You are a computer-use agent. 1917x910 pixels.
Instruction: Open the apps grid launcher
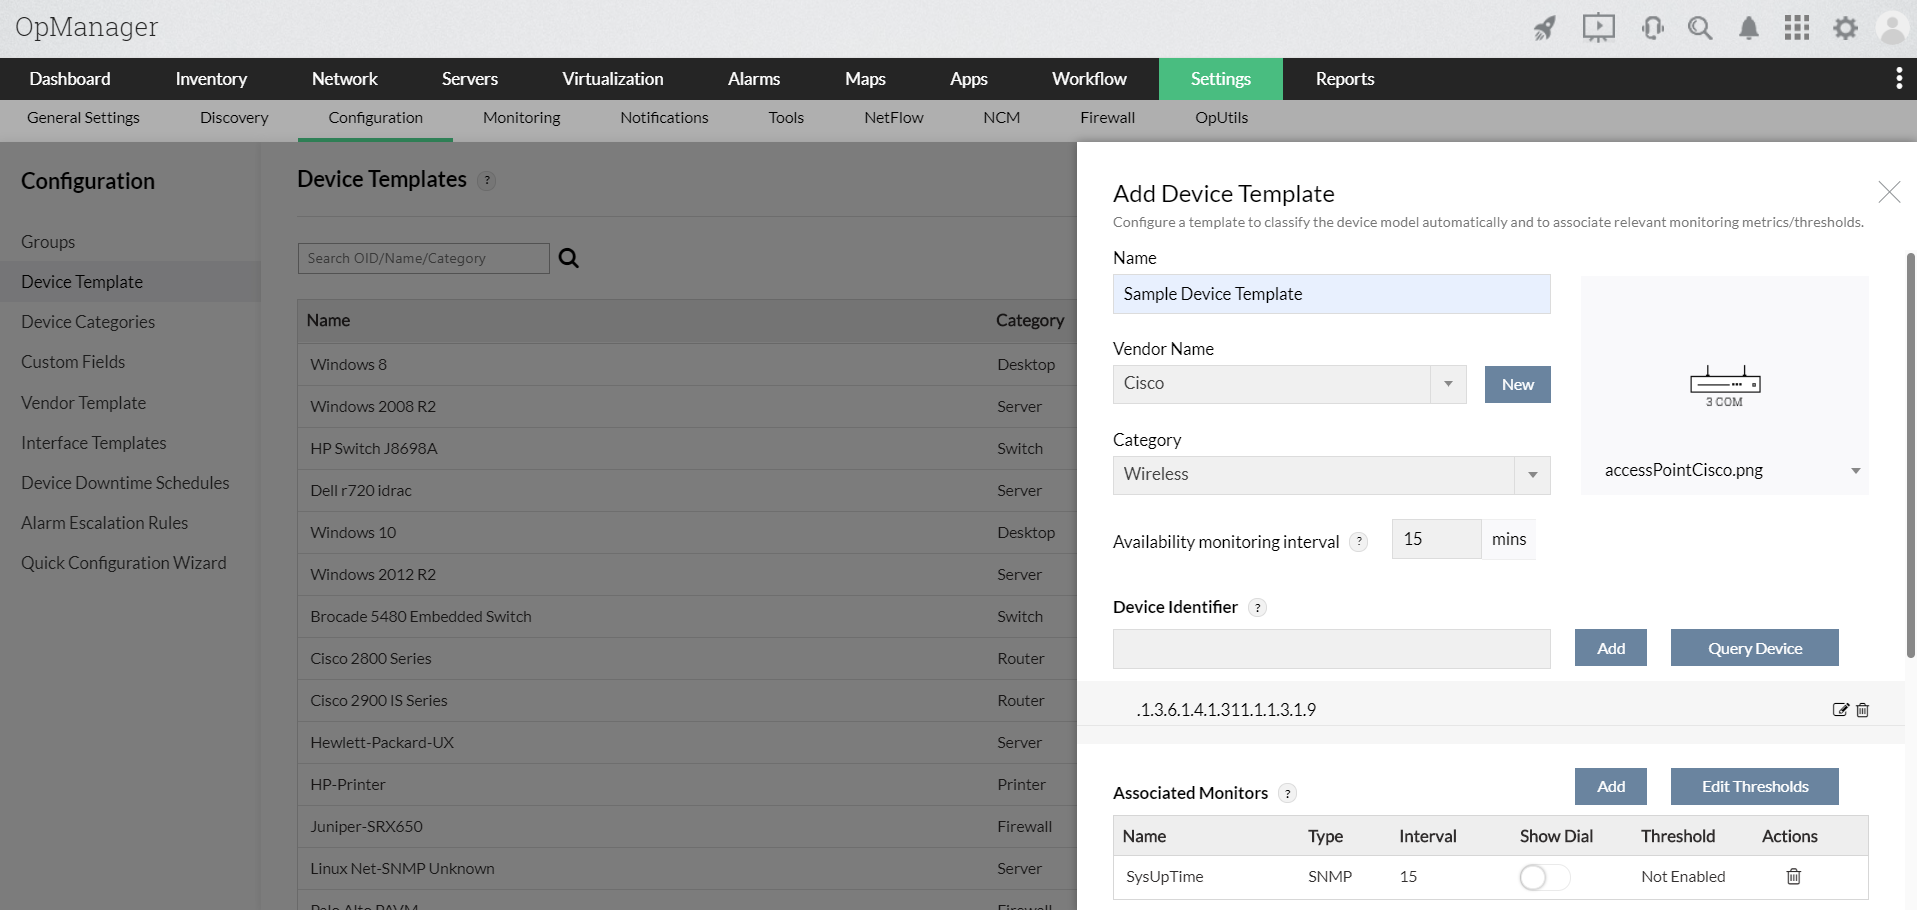[1796, 27]
